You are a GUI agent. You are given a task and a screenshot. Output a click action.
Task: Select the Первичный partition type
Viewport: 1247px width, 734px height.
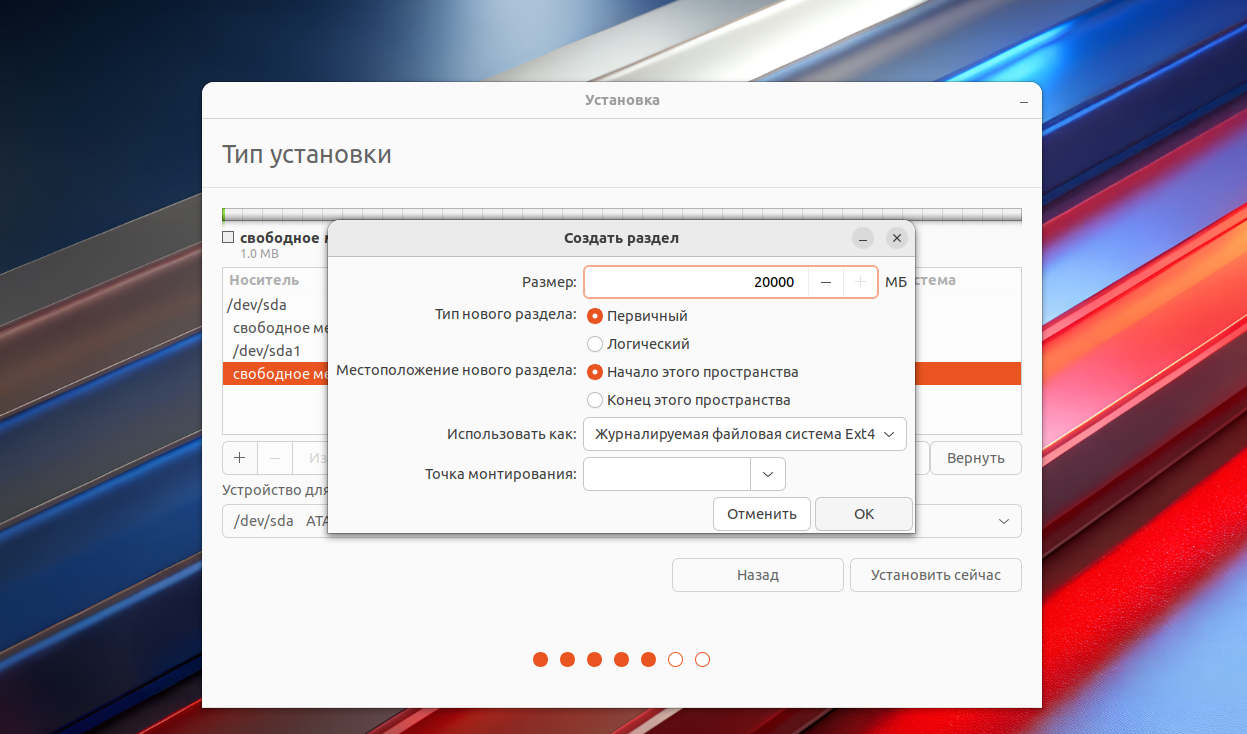[596, 316]
